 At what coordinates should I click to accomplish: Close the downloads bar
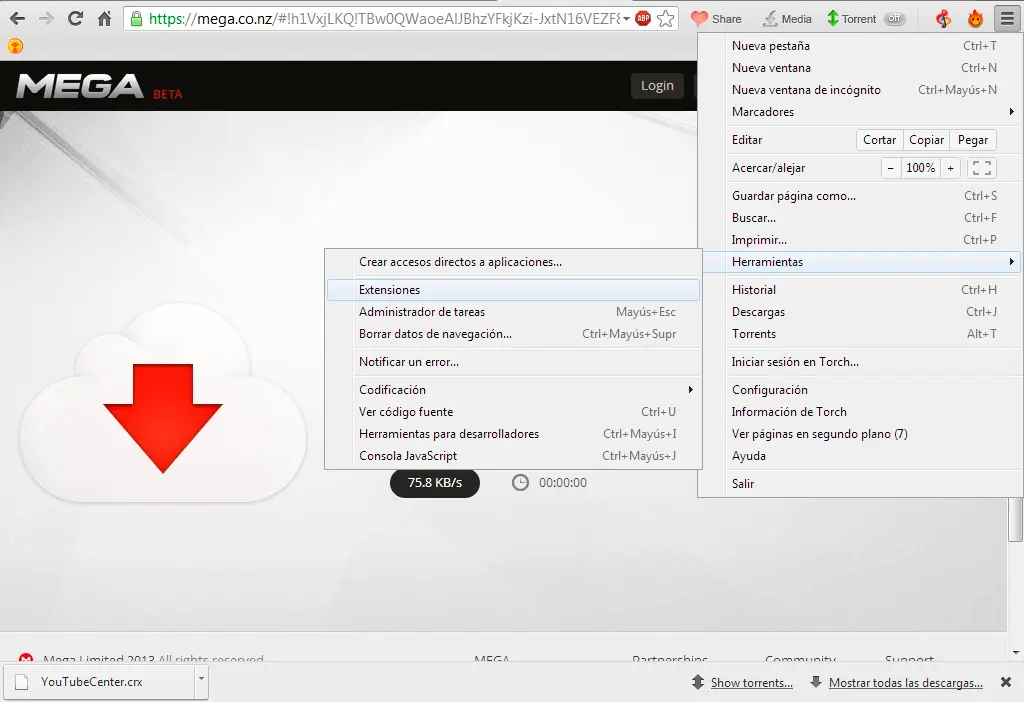click(x=1006, y=682)
